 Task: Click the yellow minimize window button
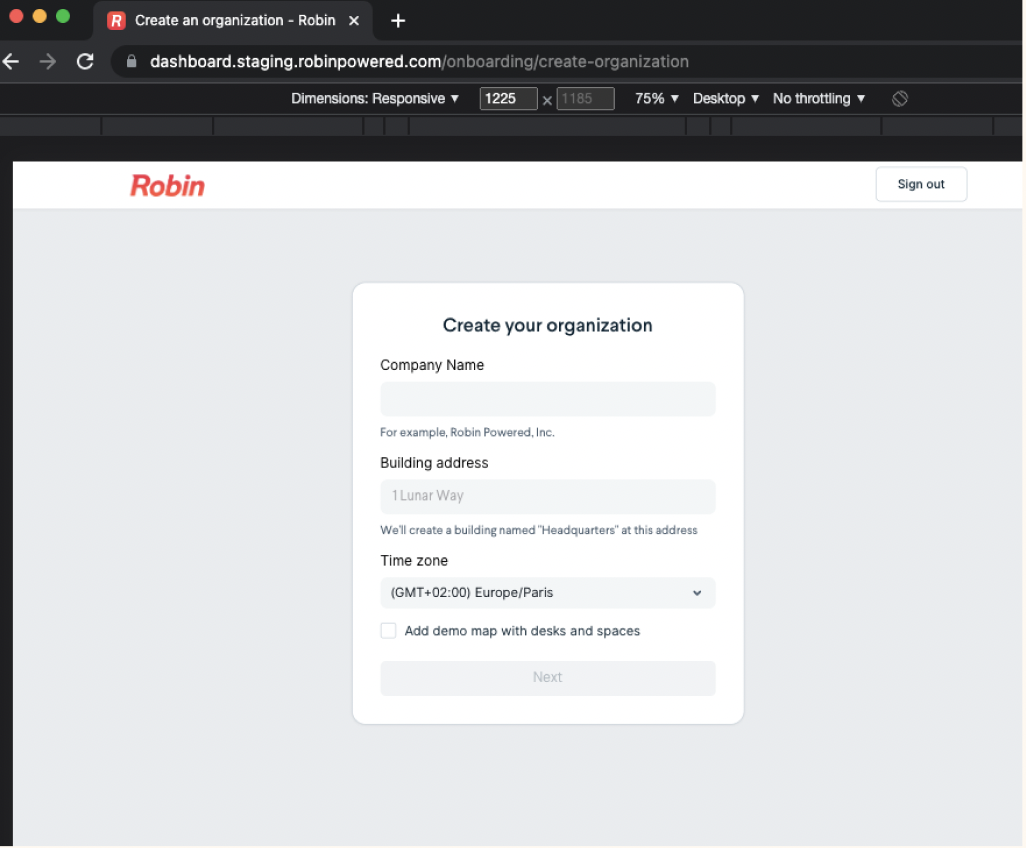click(40, 16)
